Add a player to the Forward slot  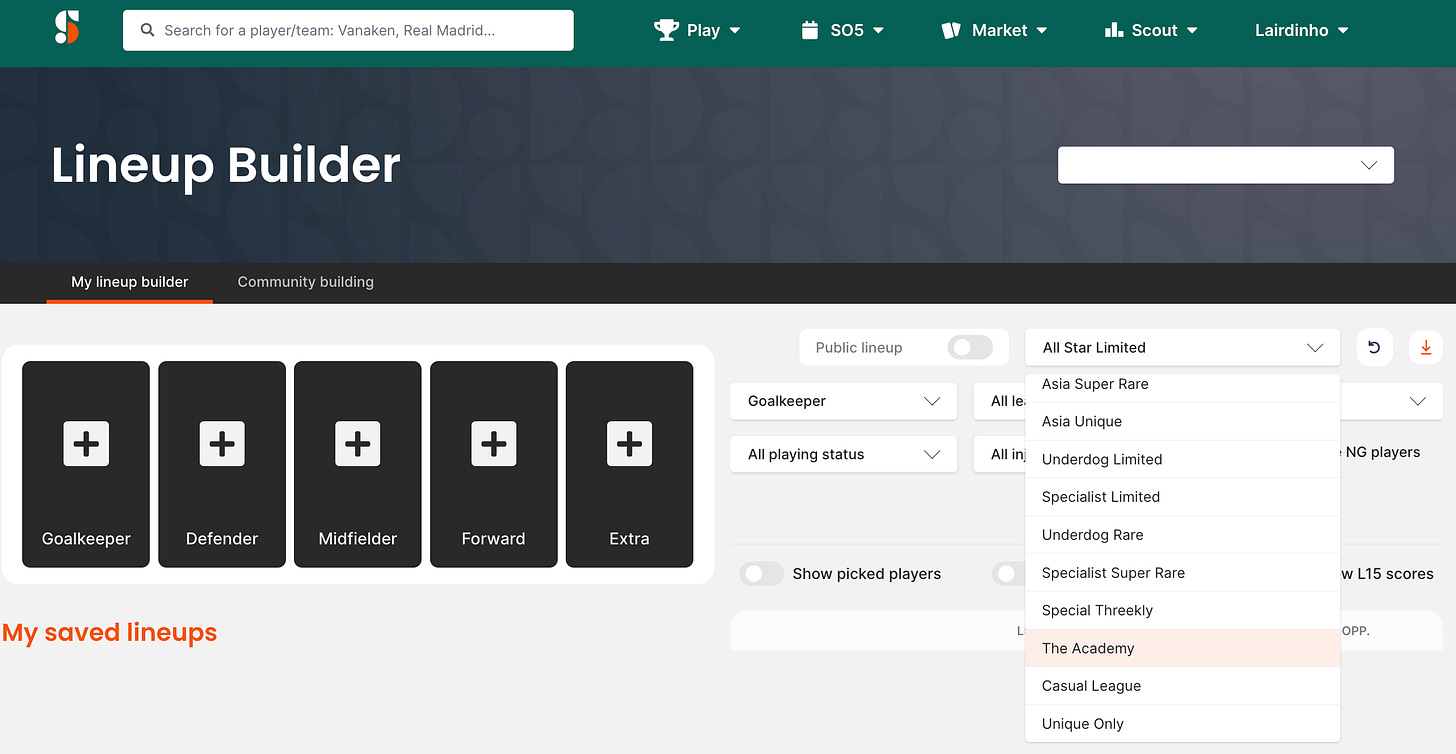[x=494, y=444]
